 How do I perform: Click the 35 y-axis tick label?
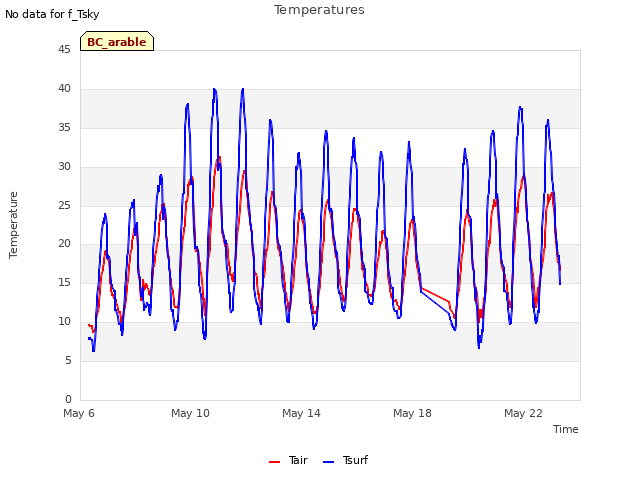click(64, 128)
